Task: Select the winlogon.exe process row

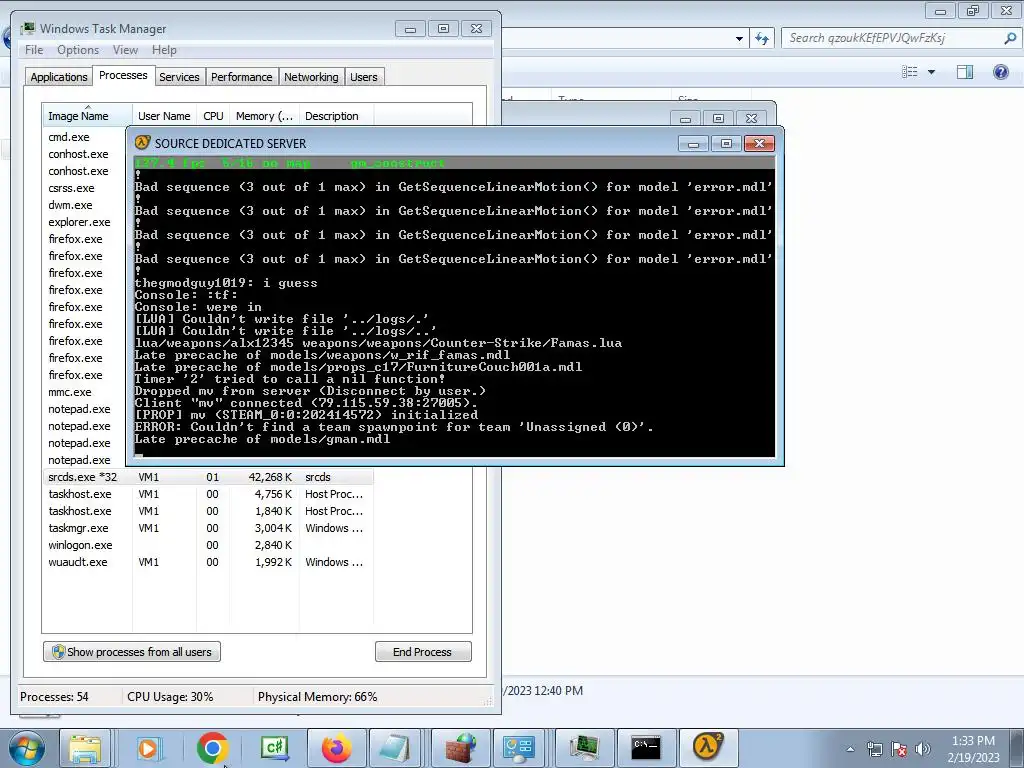Action: click(x=208, y=545)
